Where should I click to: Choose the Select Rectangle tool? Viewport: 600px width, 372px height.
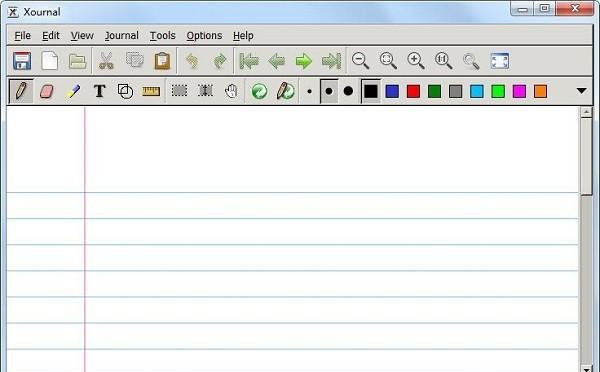pos(179,91)
